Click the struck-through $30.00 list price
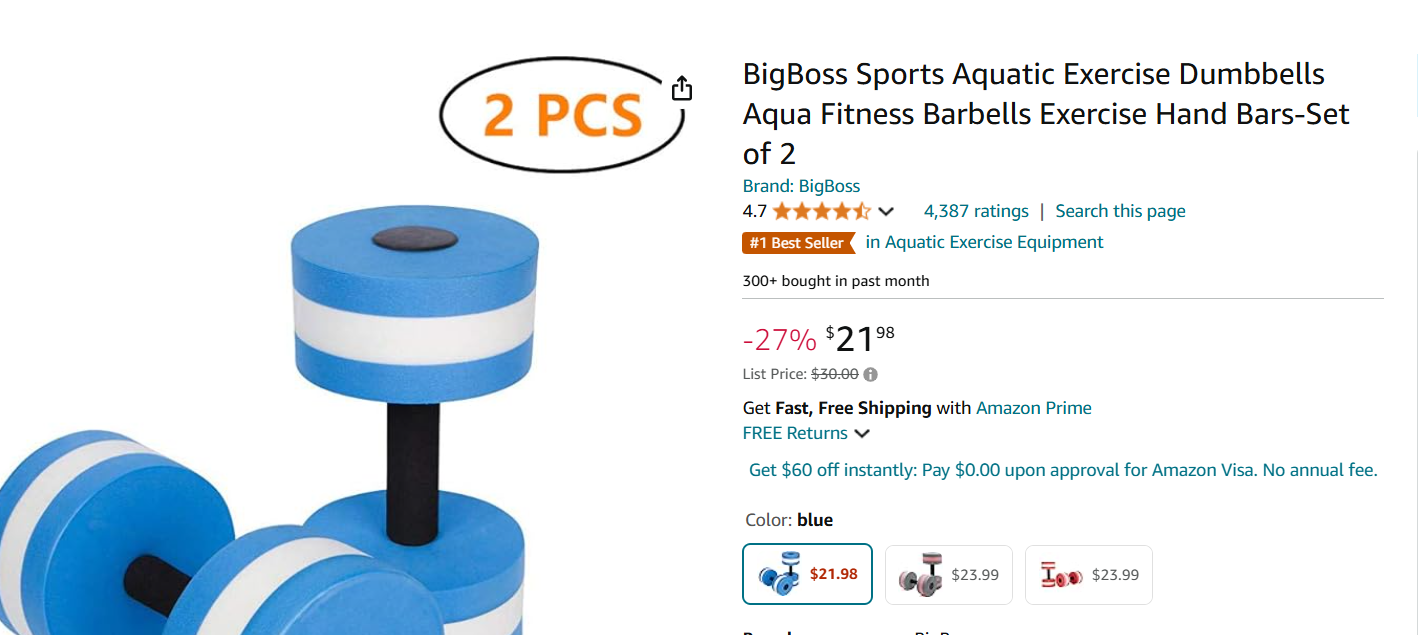The height and width of the screenshot is (635, 1418). point(834,375)
